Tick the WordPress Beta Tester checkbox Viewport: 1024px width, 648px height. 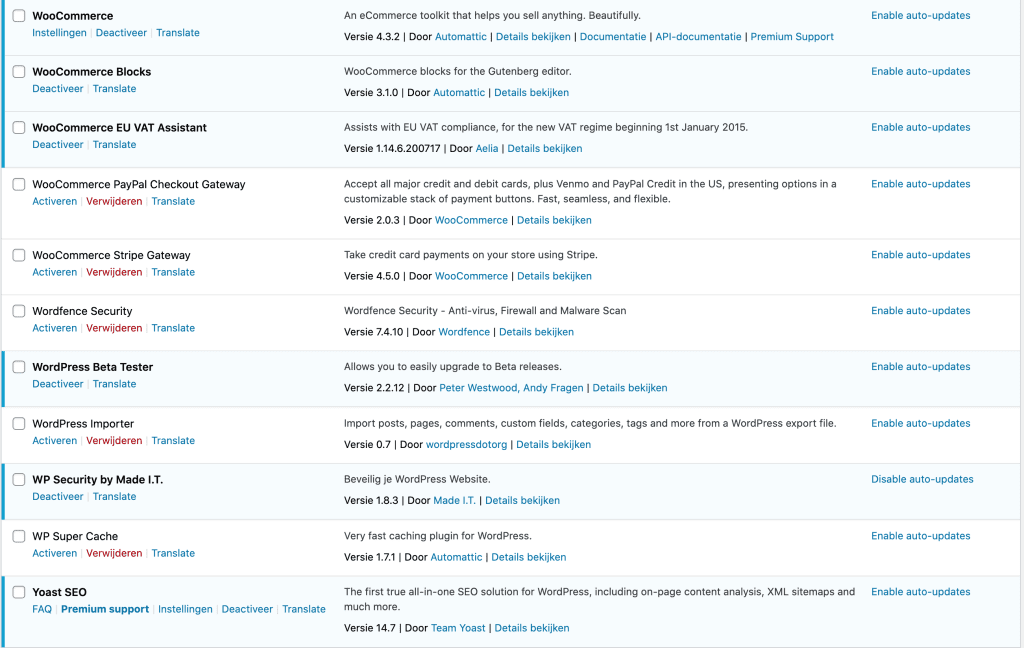[19, 367]
